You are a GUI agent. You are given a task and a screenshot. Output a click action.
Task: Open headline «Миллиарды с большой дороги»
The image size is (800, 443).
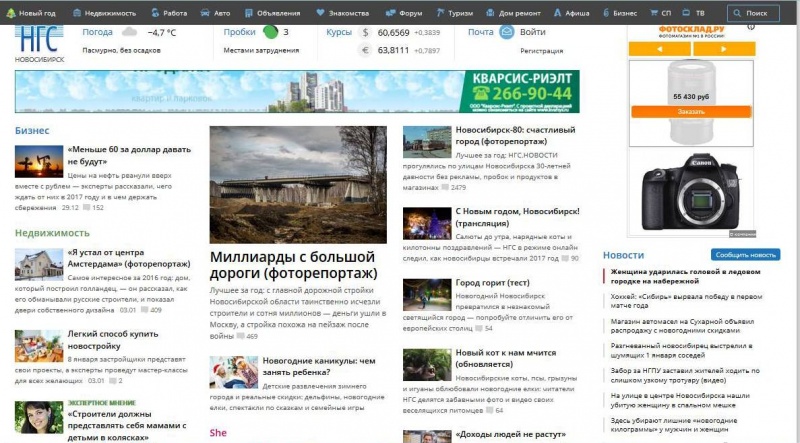(x=293, y=264)
